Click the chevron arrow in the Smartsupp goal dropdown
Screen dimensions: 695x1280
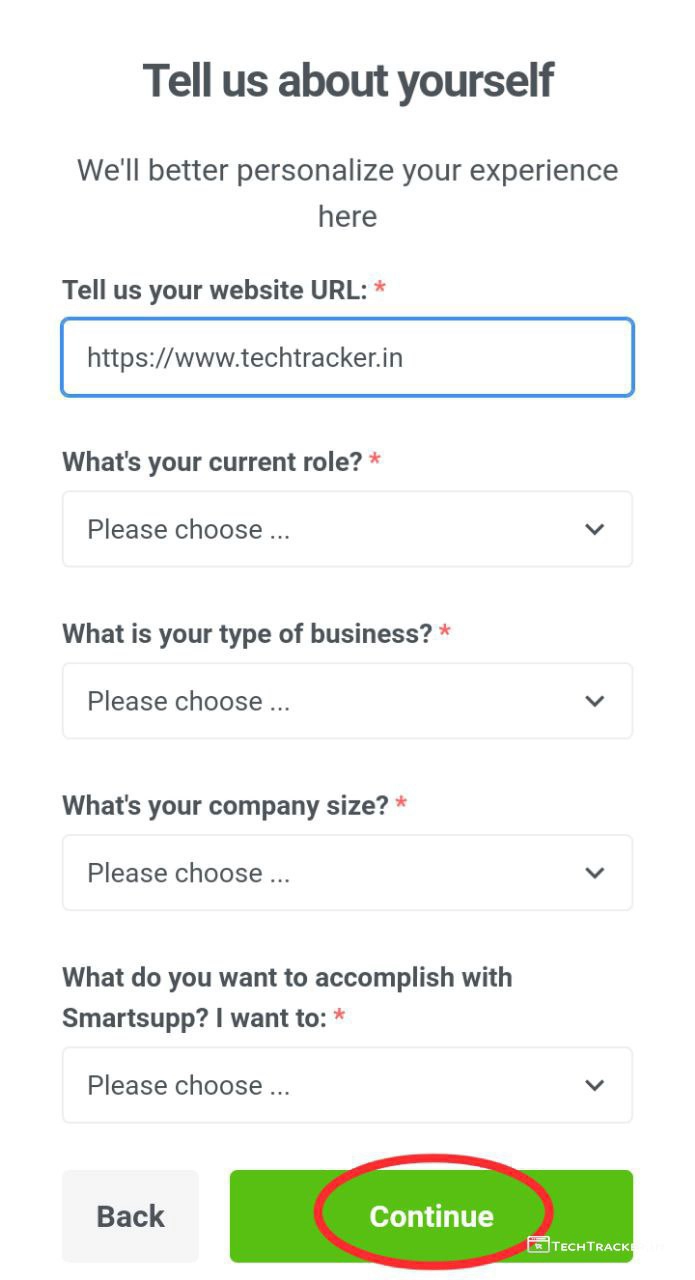pos(595,1085)
